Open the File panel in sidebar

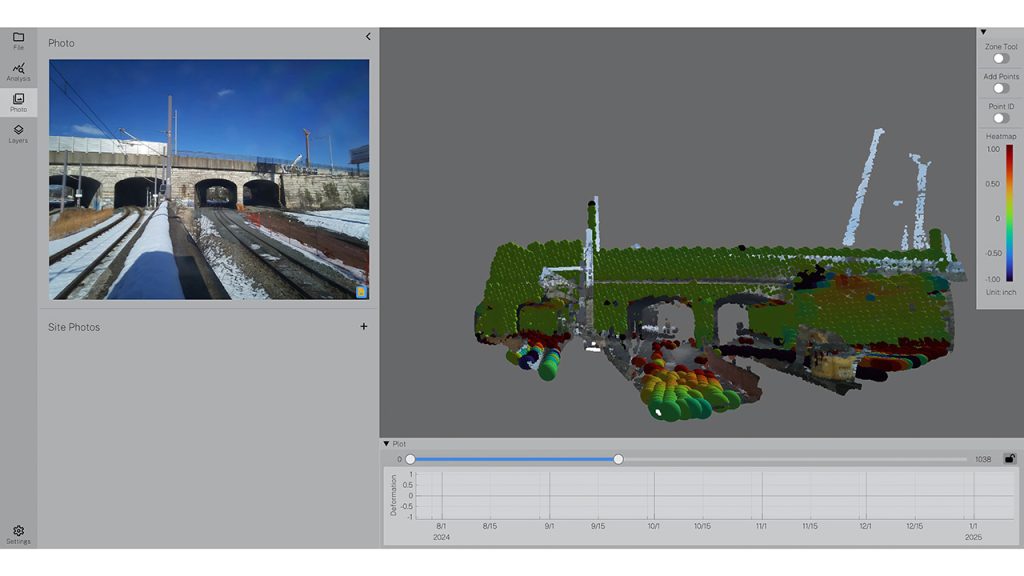click(x=18, y=40)
